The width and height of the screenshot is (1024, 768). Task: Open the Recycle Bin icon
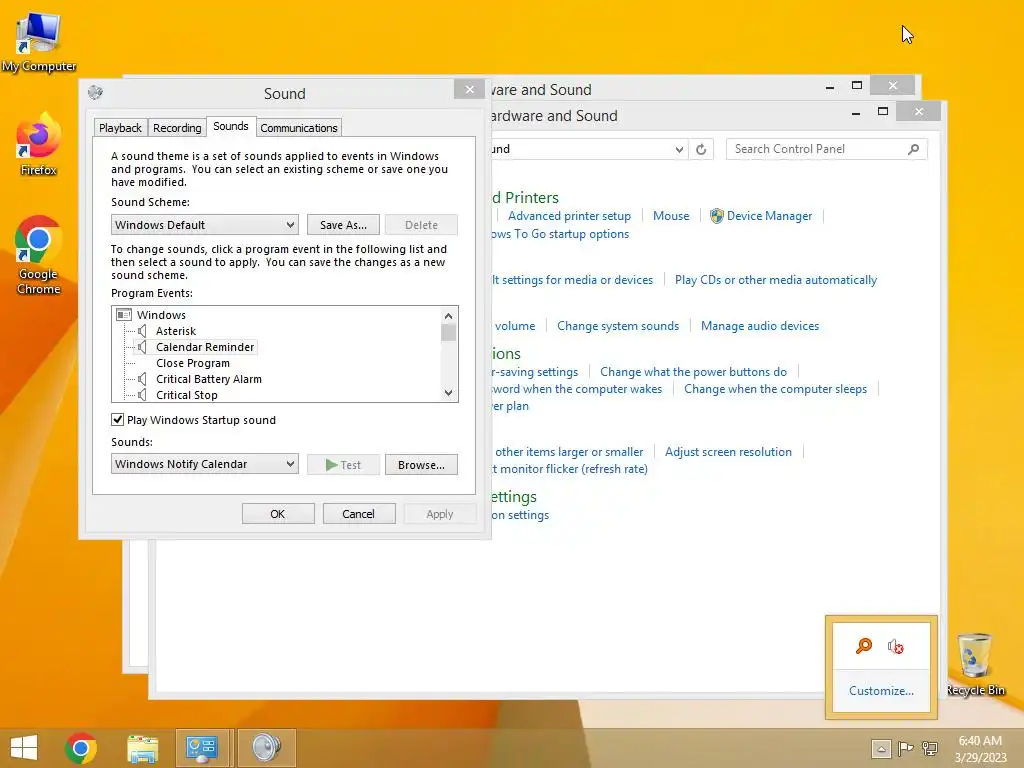tap(975, 664)
